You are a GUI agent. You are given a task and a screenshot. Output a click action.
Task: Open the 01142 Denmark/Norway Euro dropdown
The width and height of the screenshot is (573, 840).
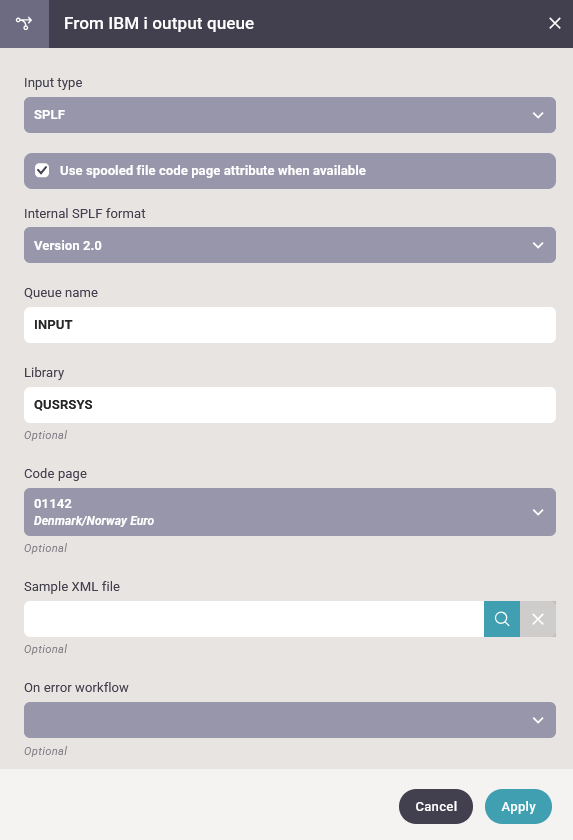pos(290,512)
